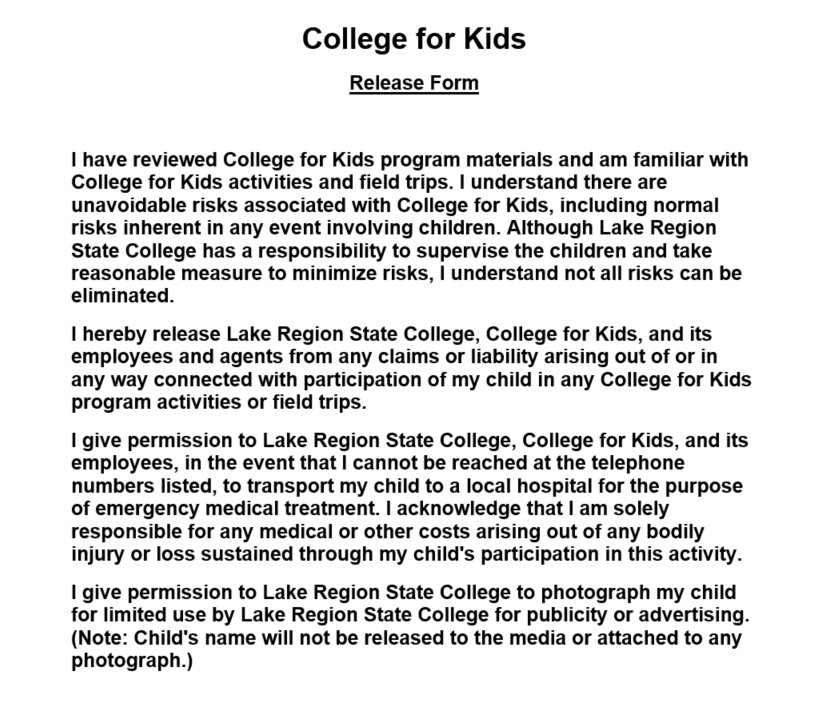Click the word "reviewed" in first paragraph
833x702 pixels.
point(174,159)
